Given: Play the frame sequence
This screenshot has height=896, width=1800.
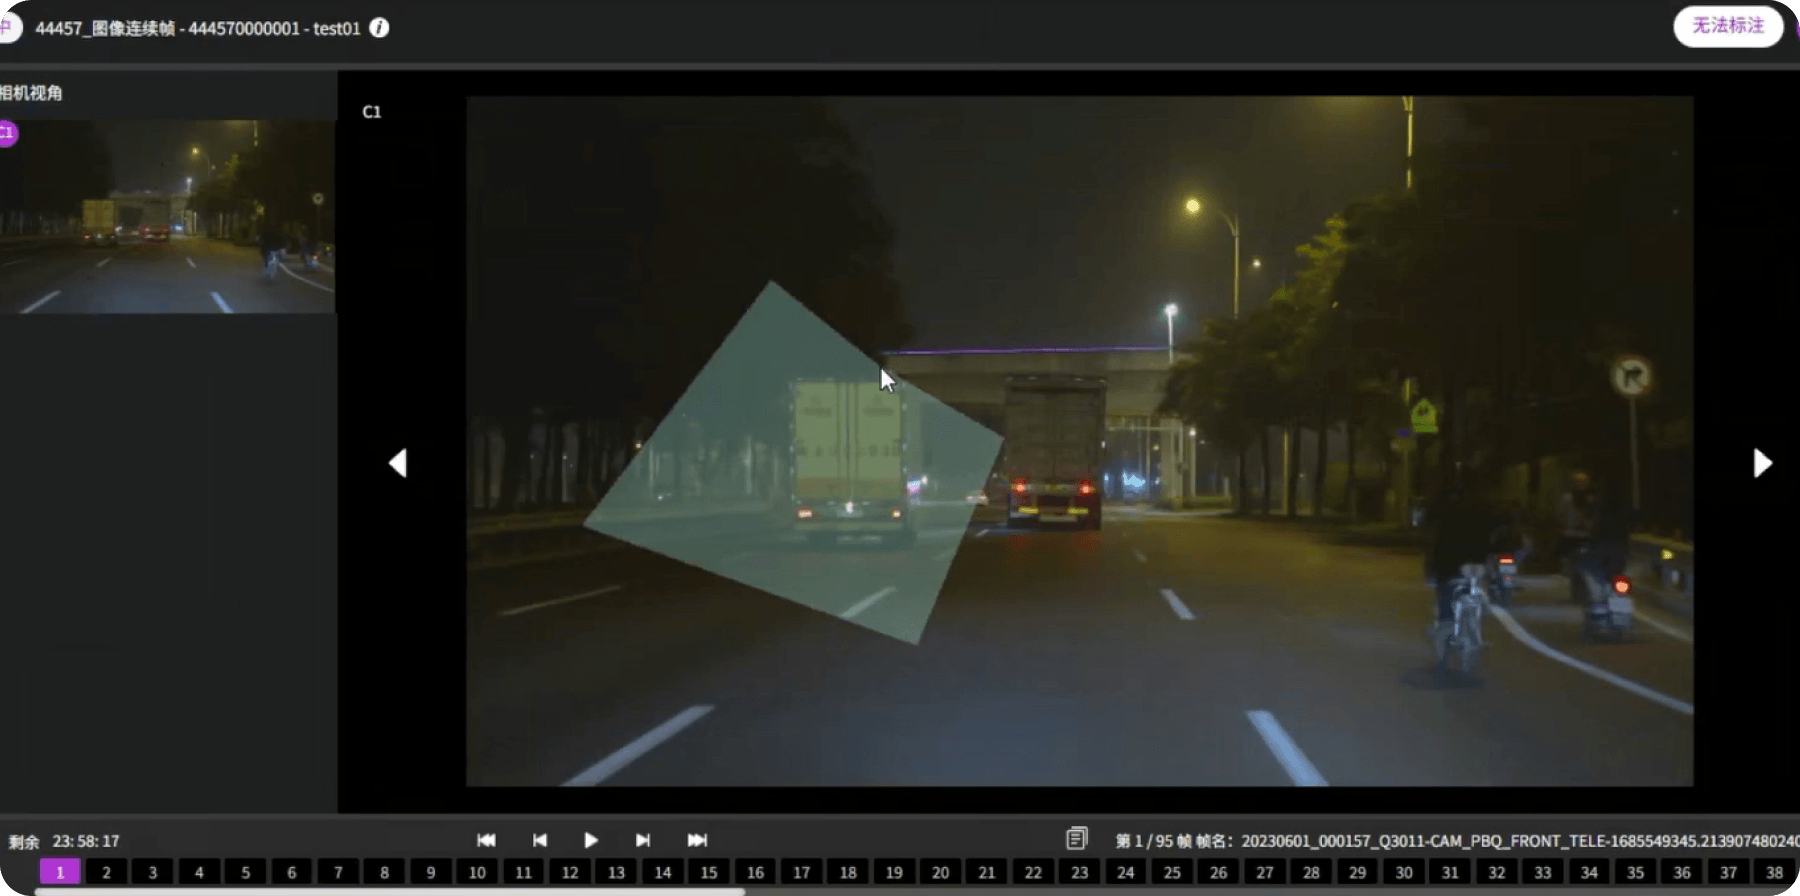Looking at the screenshot, I should pyautogui.click(x=591, y=840).
